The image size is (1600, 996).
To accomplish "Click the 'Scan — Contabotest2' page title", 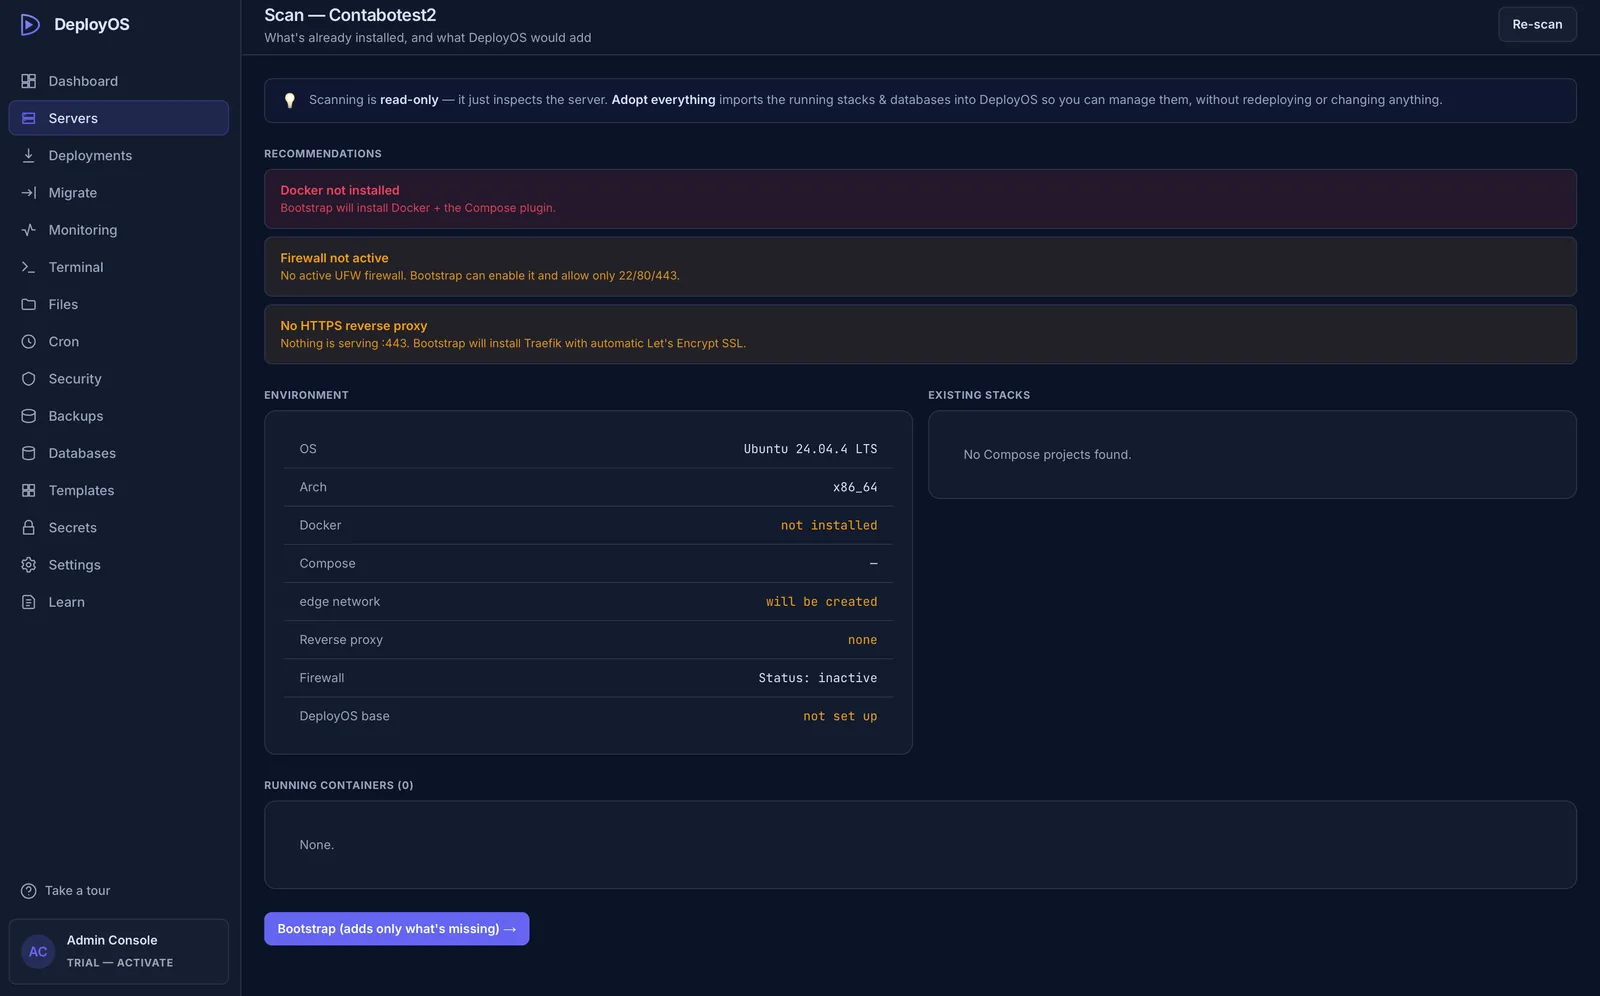I will pos(350,15).
